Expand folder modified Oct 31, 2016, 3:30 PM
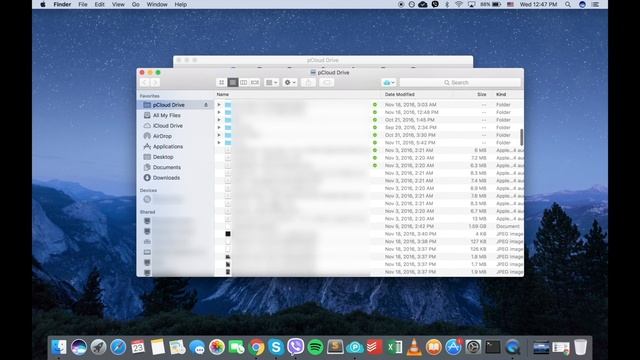The height and width of the screenshot is (360, 640). [x=219, y=135]
